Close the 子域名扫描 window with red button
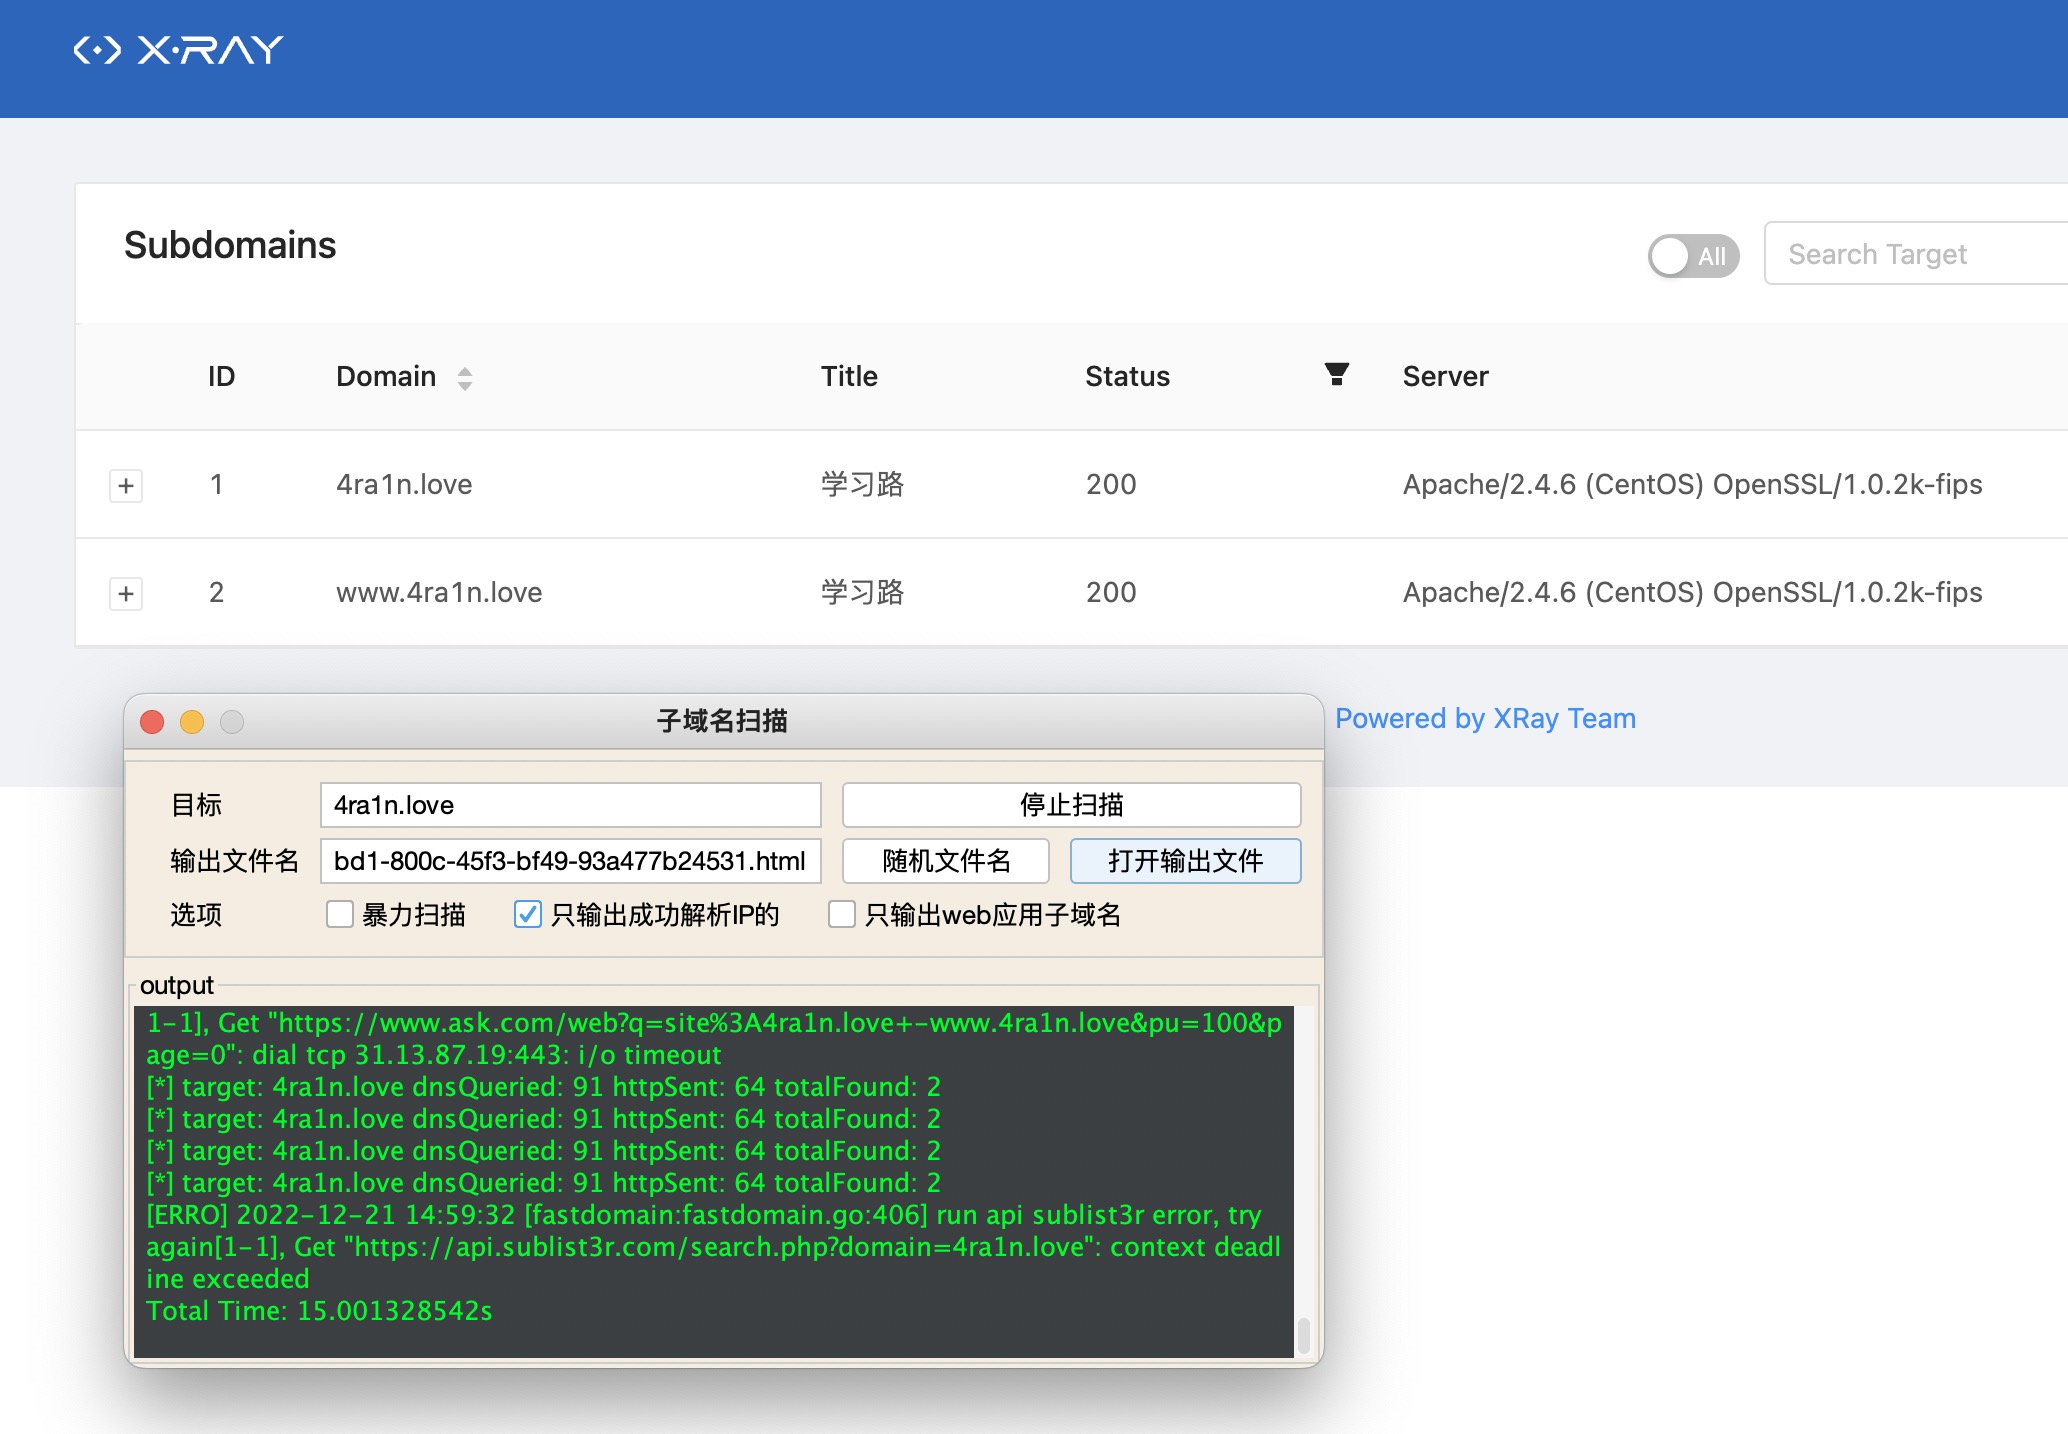 pyautogui.click(x=152, y=722)
